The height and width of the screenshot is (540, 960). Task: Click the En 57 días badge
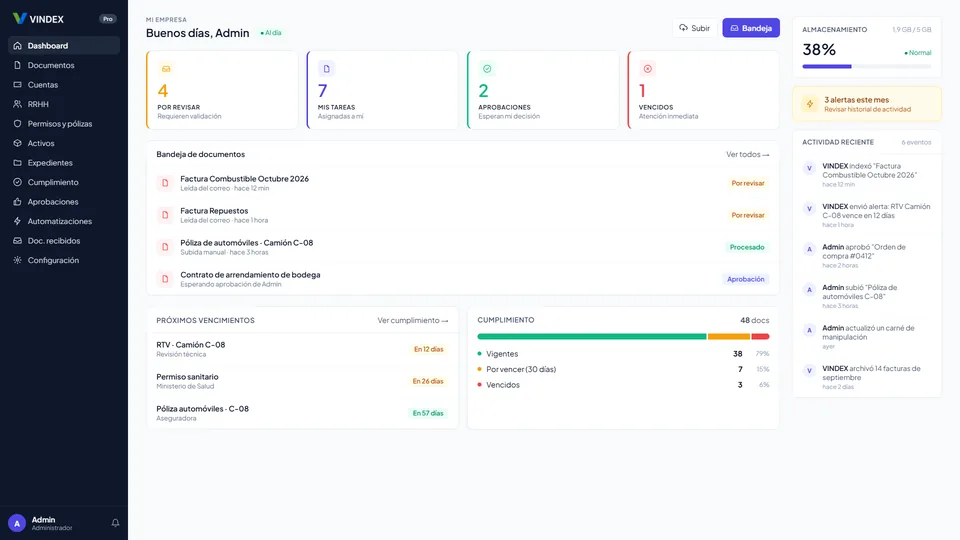(x=427, y=413)
